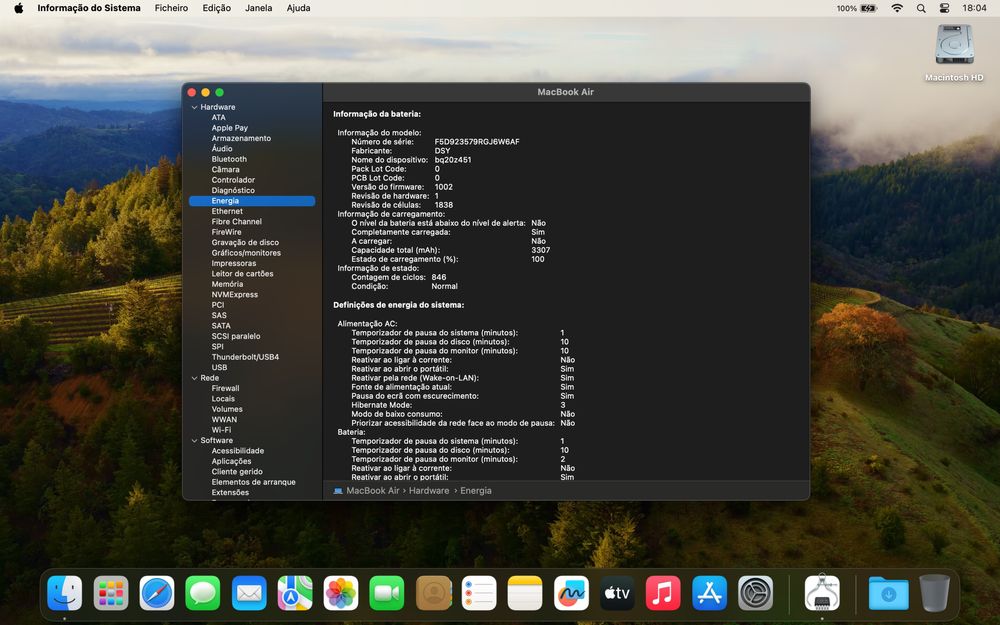Open the Contacts app icon
This screenshot has height=625, width=1000.
433,593
